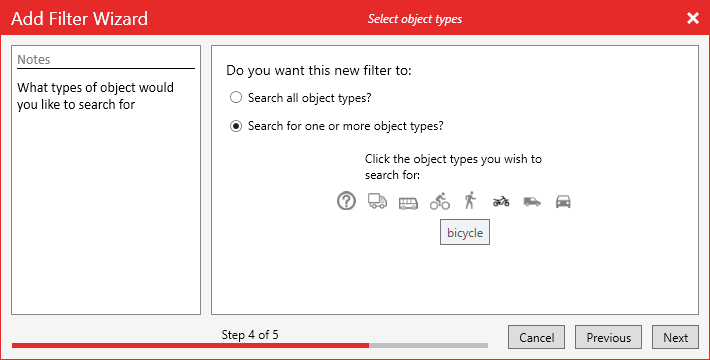The image size is (710, 360).
Task: Click 'Do you want this new filter to:' text
Action: tap(319, 71)
